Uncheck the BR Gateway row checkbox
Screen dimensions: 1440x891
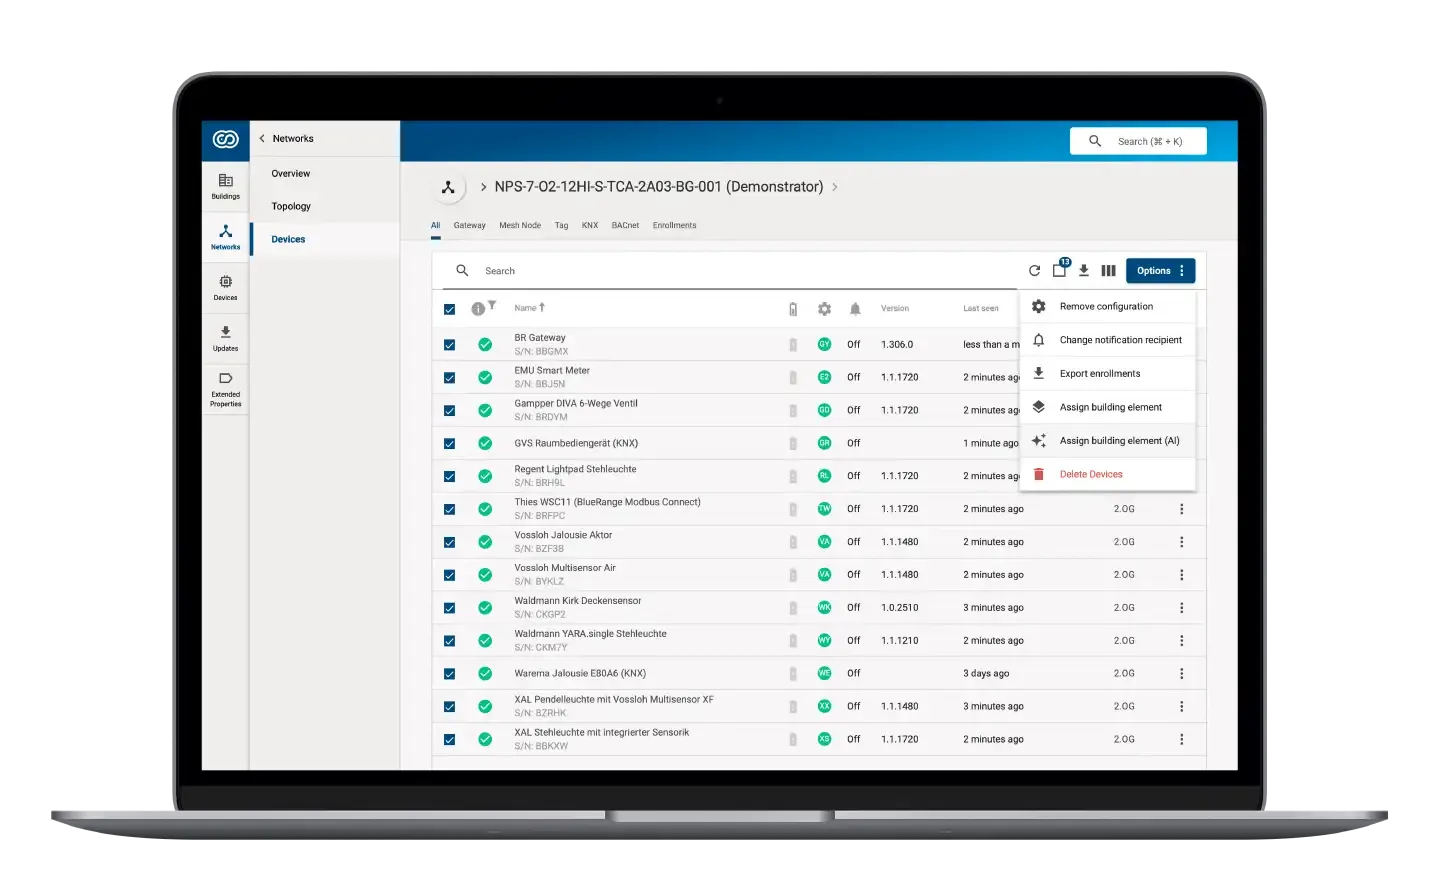click(449, 345)
